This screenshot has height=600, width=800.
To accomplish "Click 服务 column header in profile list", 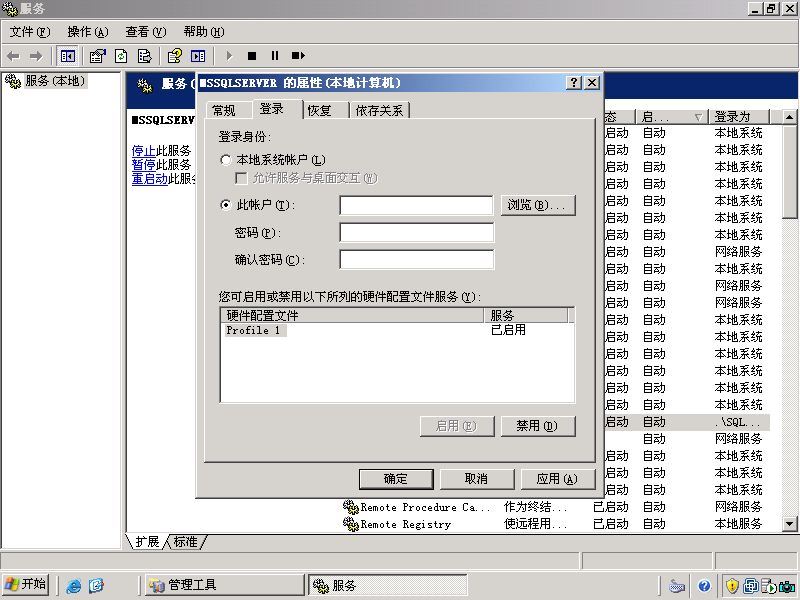I will pyautogui.click(x=526, y=315).
